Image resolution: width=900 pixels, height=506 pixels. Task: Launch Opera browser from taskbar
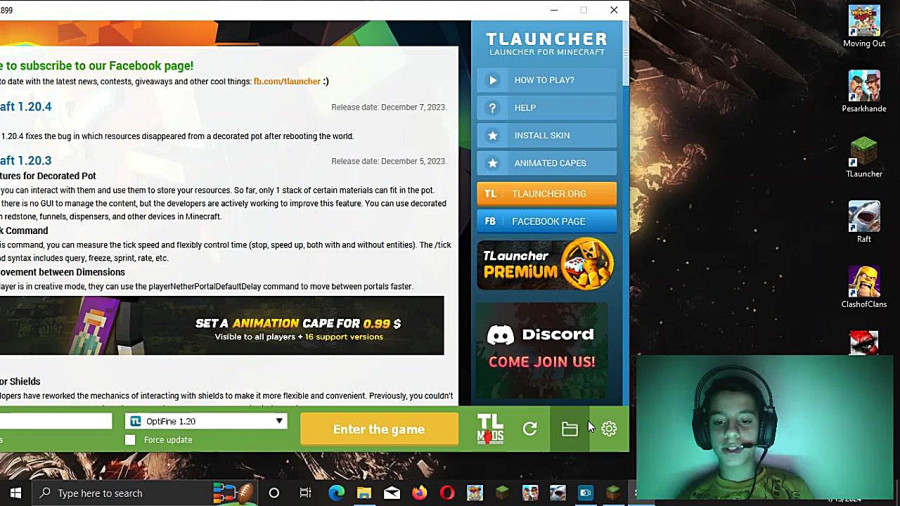coord(447,493)
